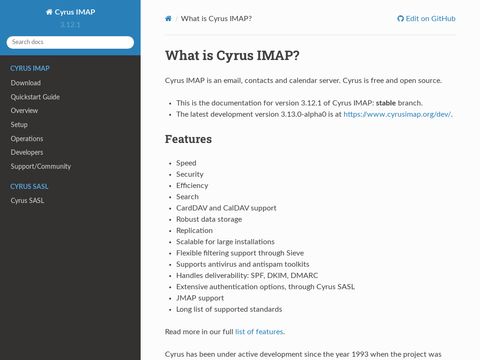The image size is (480, 360).
Task: Click the home icon in the breadcrumb
Action: (168, 19)
